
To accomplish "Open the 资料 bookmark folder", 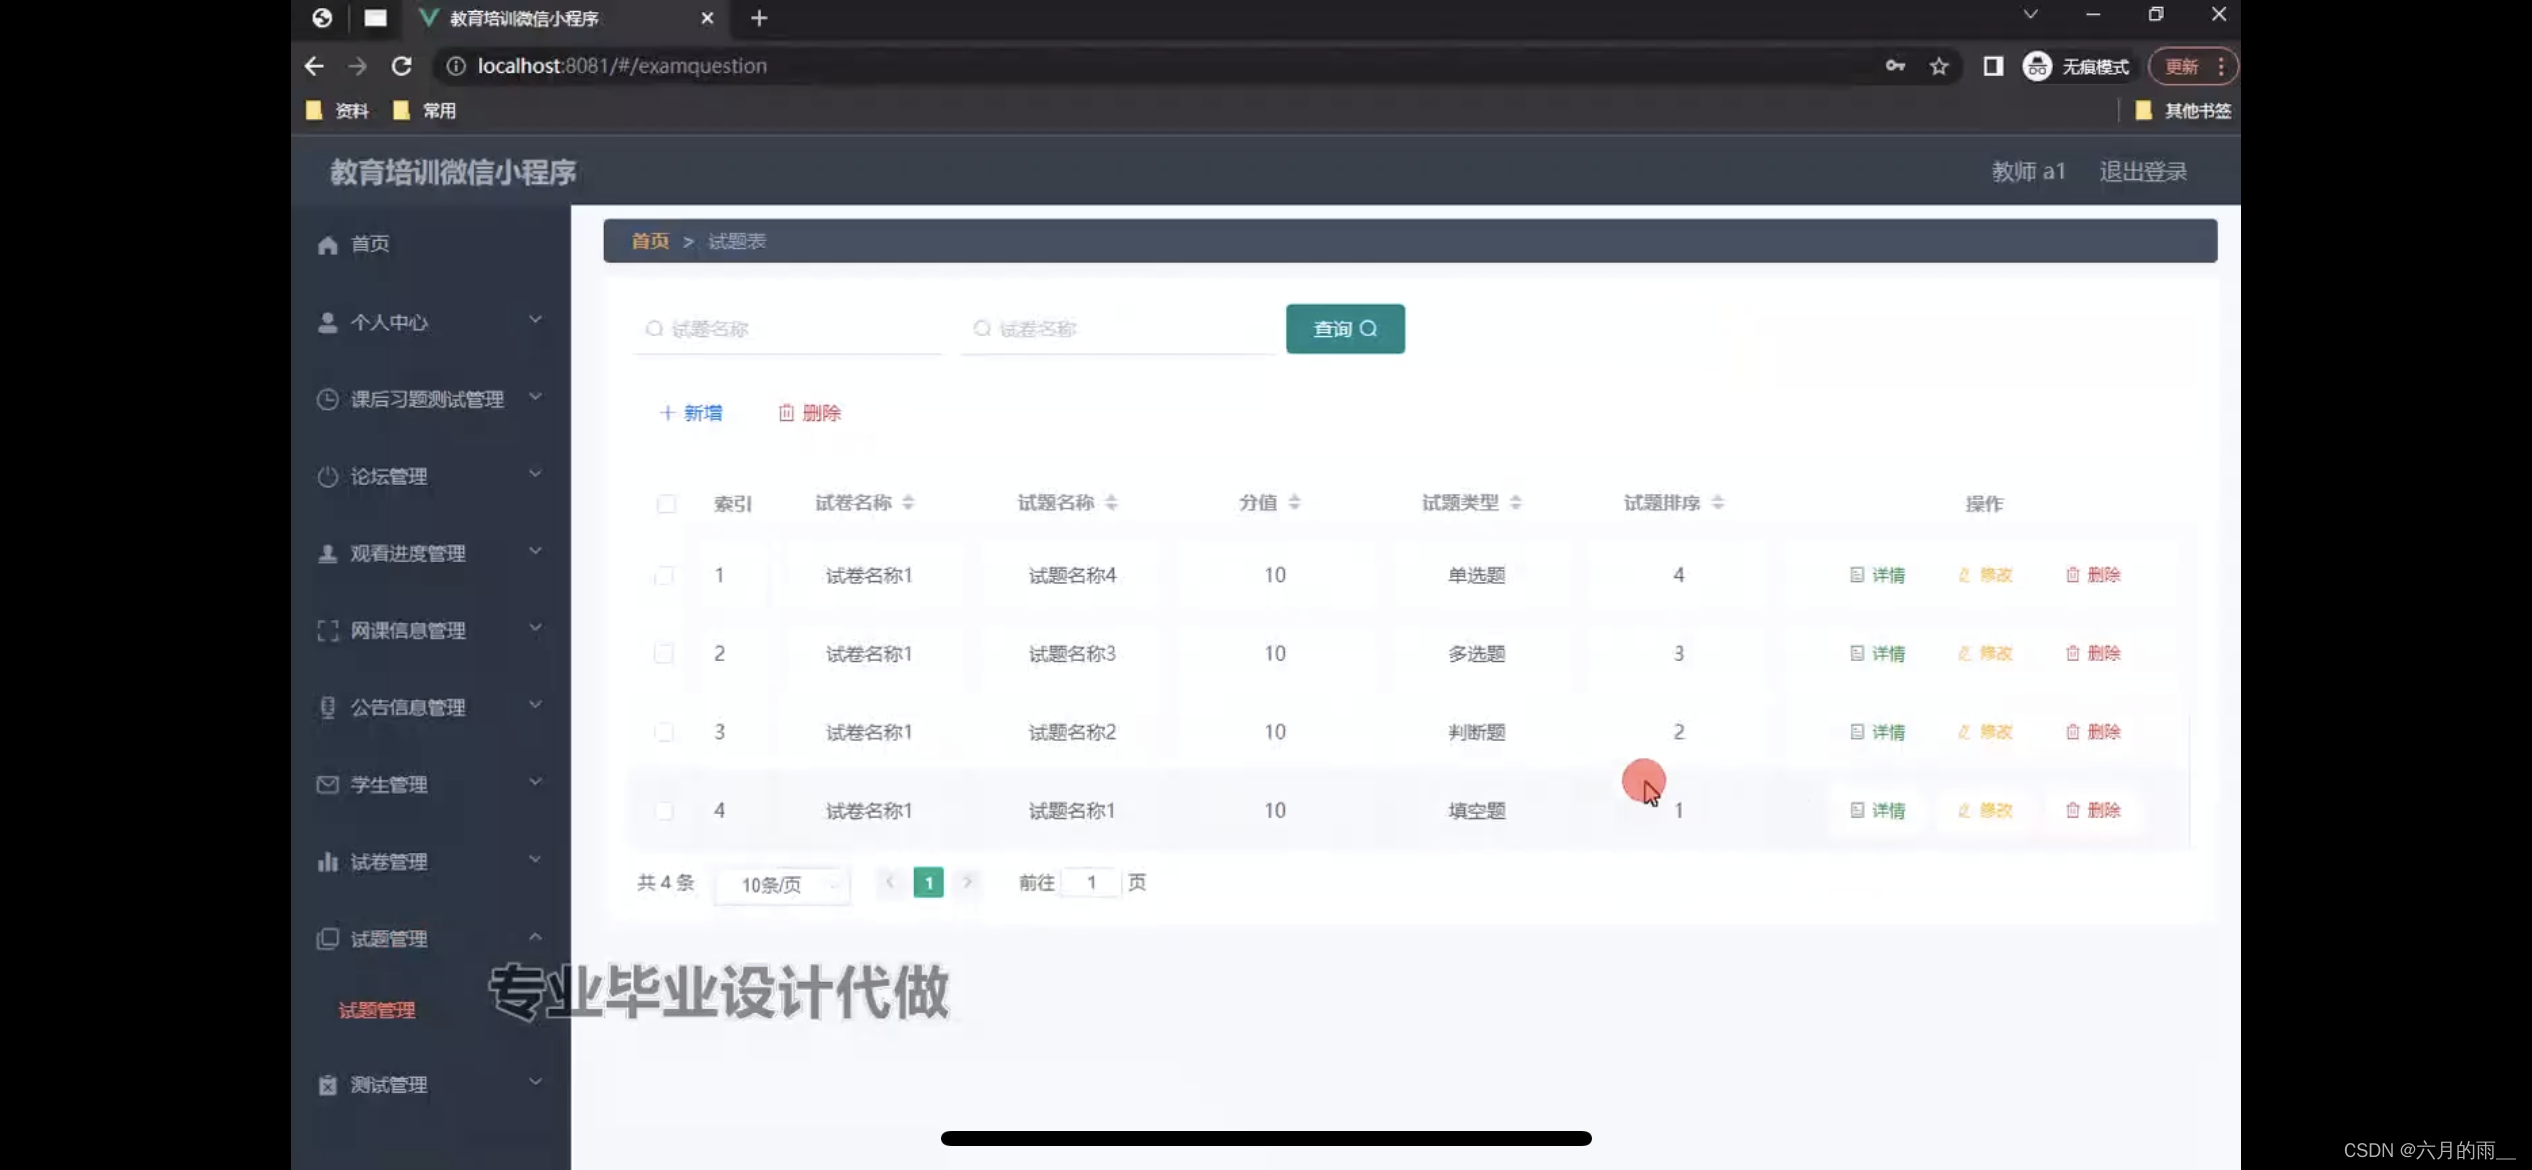I will pyautogui.click(x=338, y=111).
